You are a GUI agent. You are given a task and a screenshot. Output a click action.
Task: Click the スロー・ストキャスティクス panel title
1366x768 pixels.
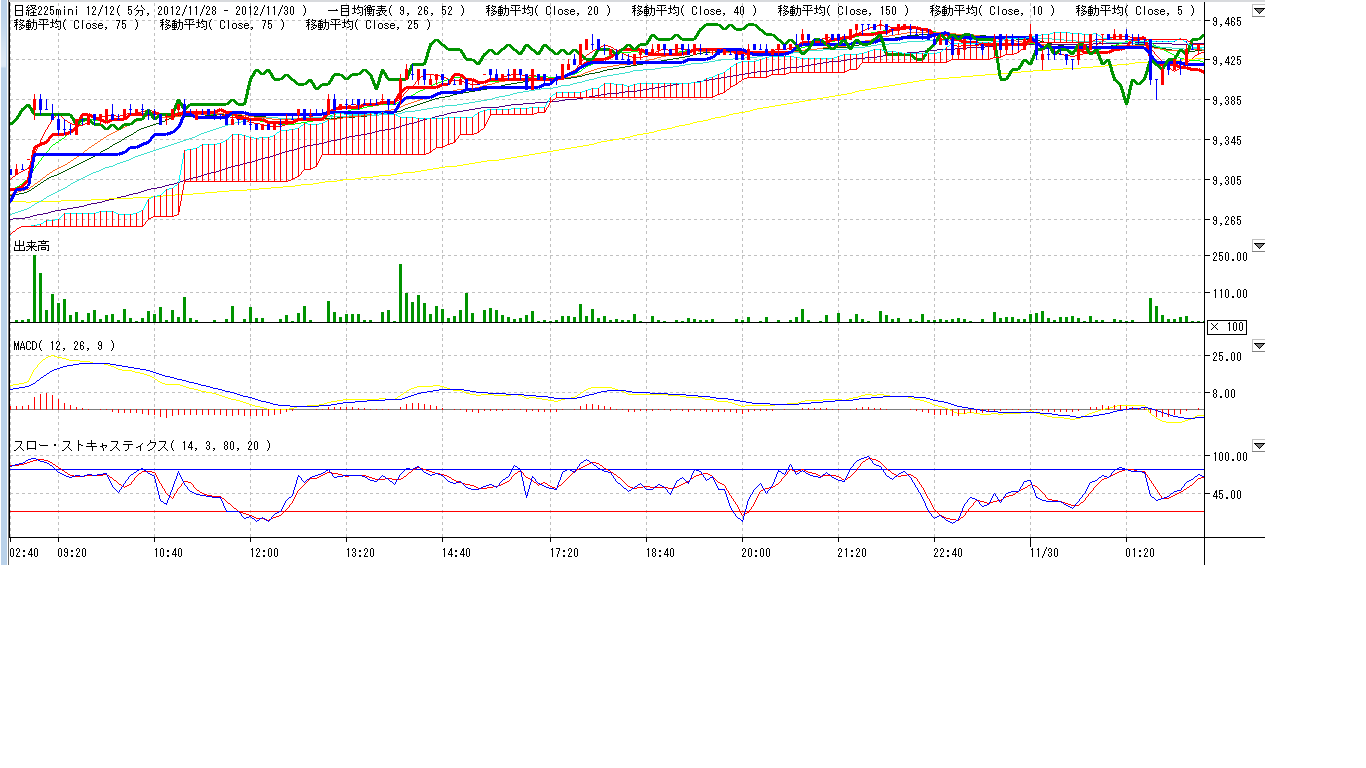click(140, 446)
